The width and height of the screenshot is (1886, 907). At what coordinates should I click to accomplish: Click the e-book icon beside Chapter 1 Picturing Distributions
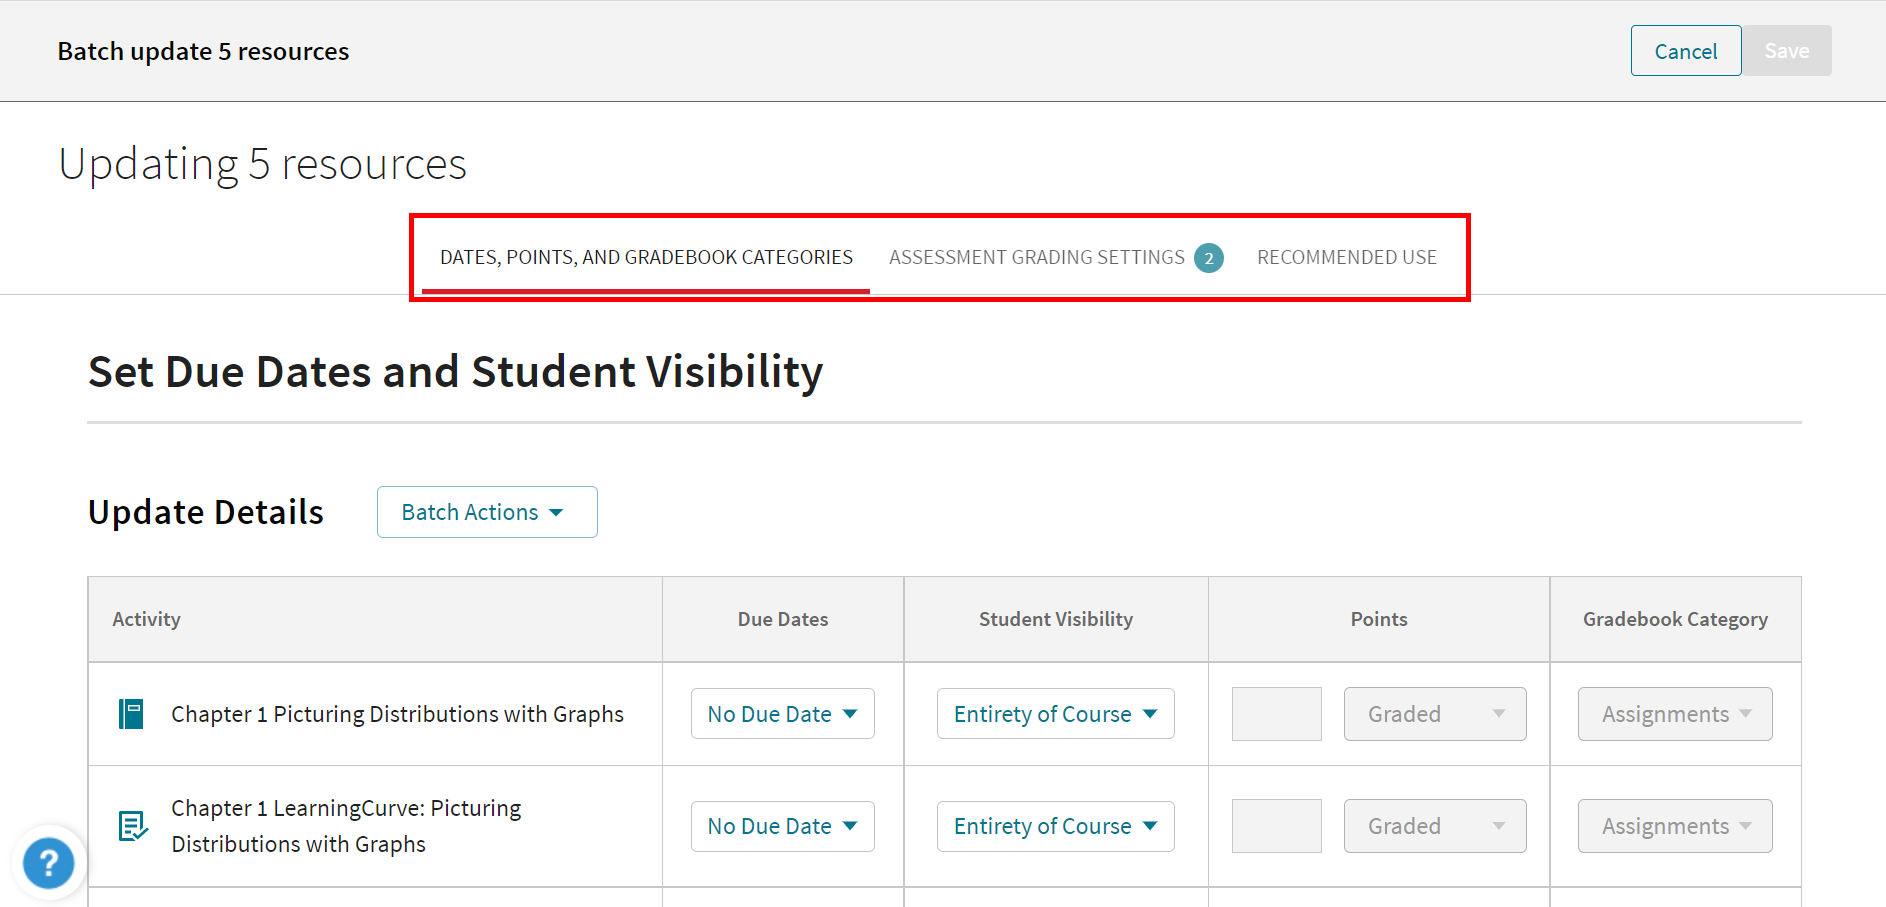click(x=131, y=713)
